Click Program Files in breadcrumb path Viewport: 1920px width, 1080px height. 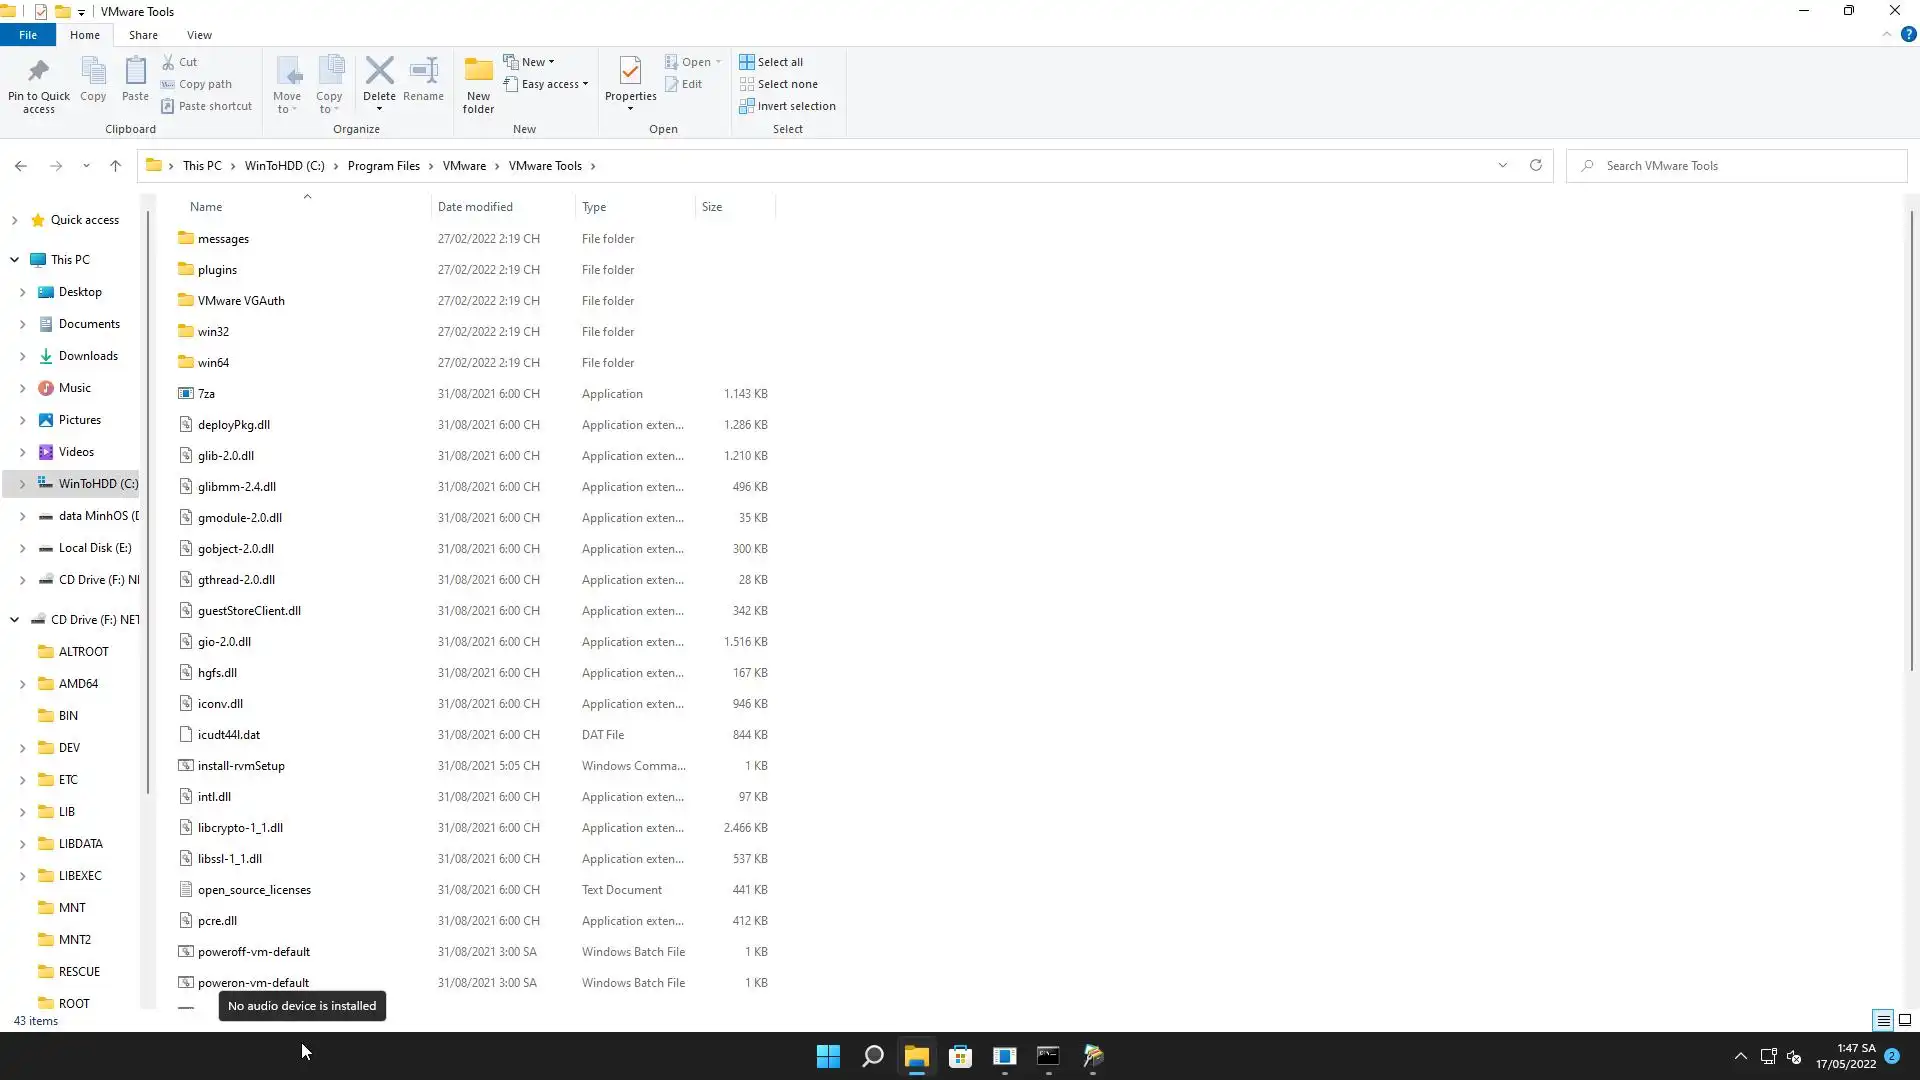click(x=383, y=166)
